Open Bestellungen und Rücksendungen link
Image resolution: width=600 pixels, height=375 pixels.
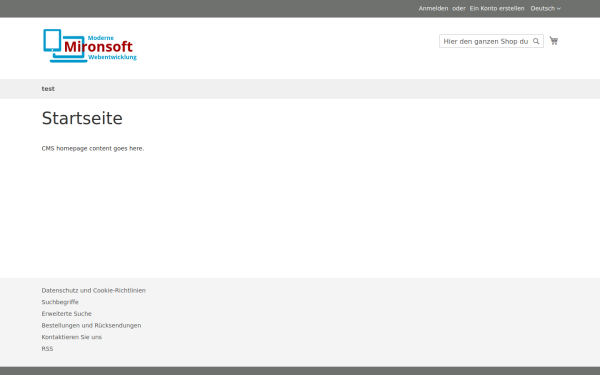click(91, 325)
